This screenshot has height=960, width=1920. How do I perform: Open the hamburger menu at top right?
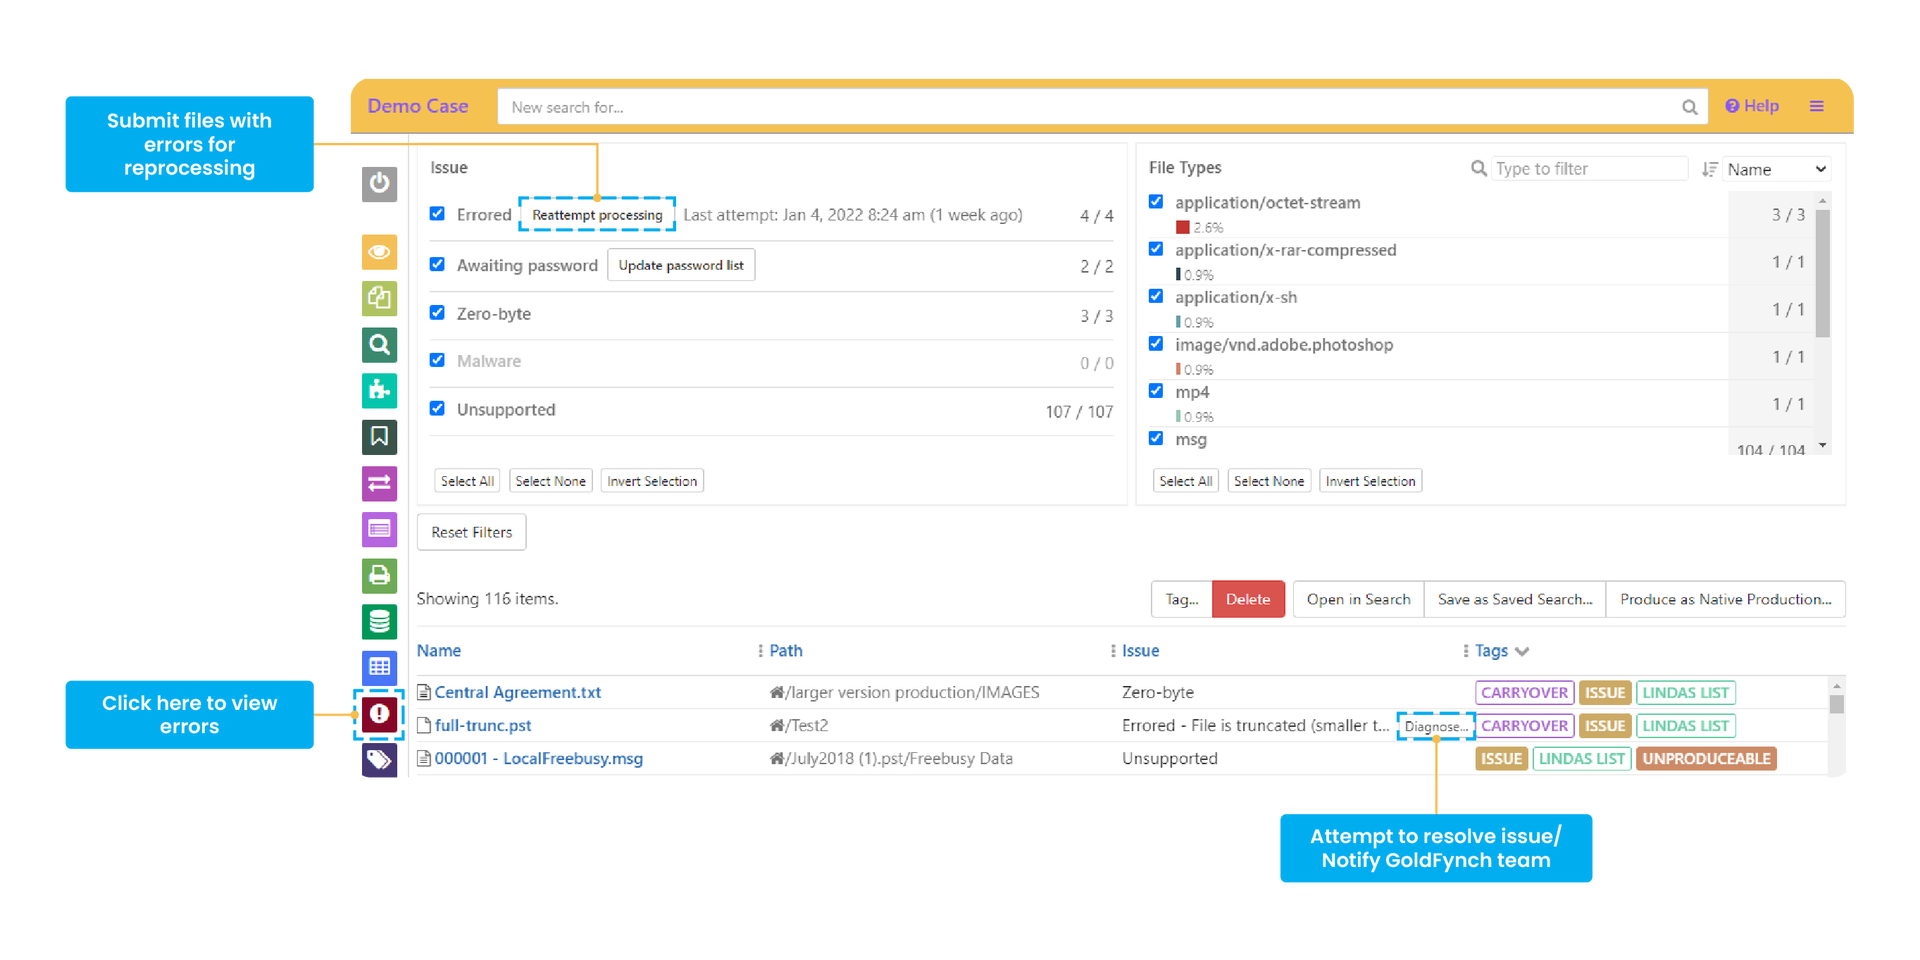[1817, 106]
